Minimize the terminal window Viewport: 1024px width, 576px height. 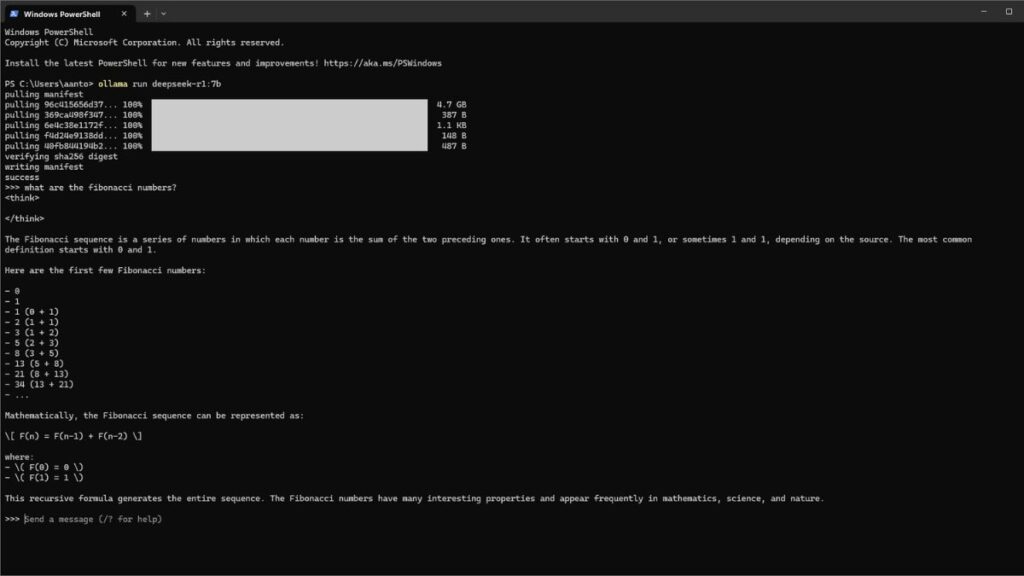pyautogui.click(x=984, y=12)
